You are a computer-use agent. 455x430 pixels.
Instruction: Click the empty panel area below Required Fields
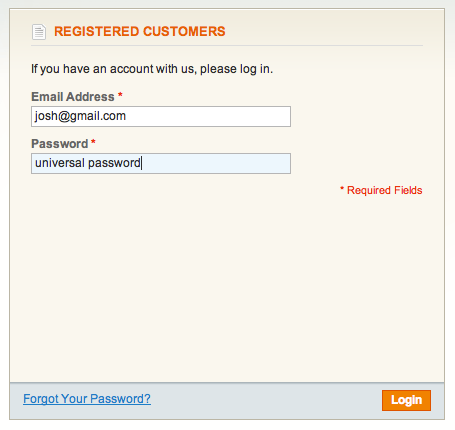click(227, 287)
